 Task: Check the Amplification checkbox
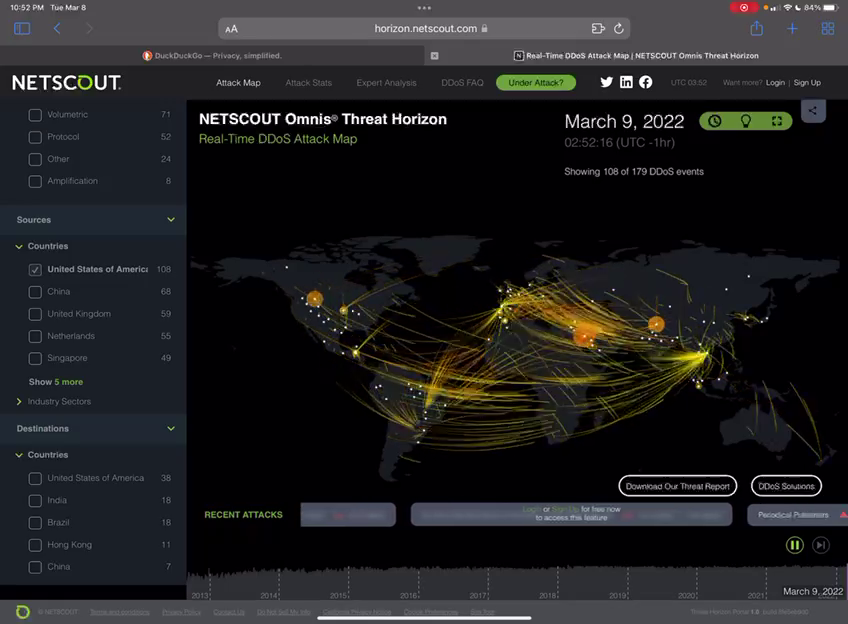pos(35,181)
